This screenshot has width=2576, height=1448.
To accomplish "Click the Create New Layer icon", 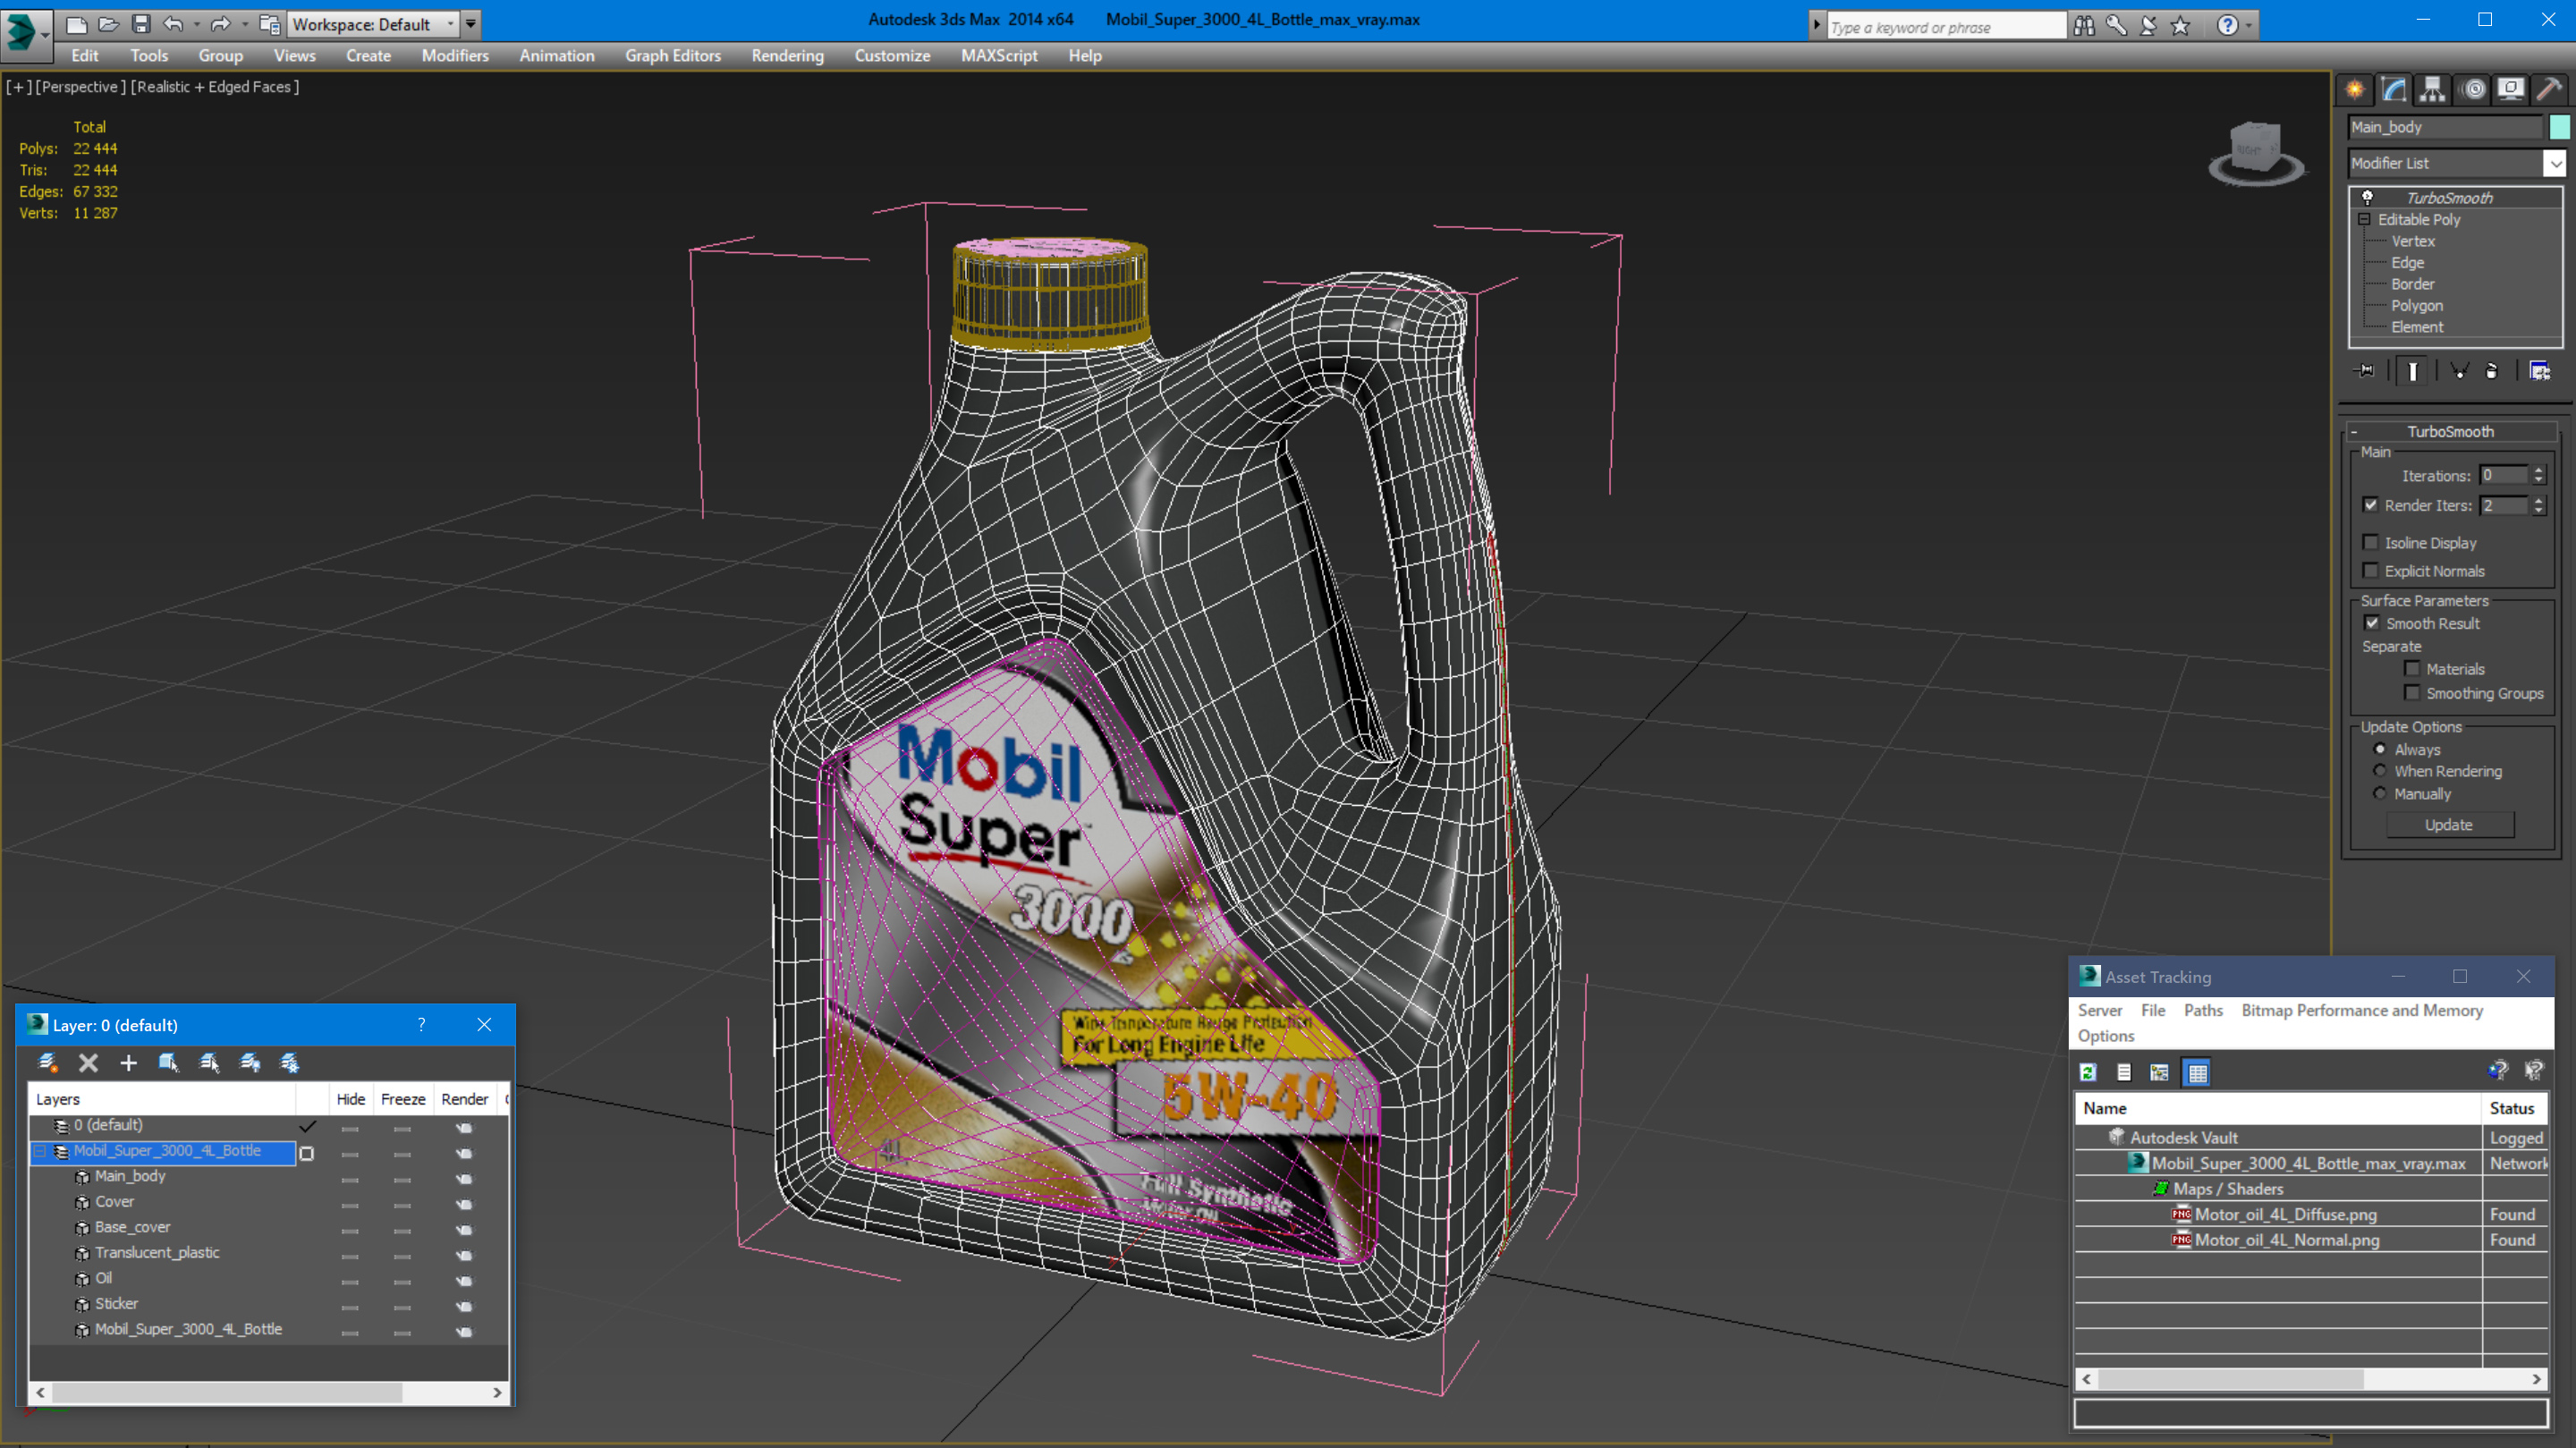I will coord(47,1063).
